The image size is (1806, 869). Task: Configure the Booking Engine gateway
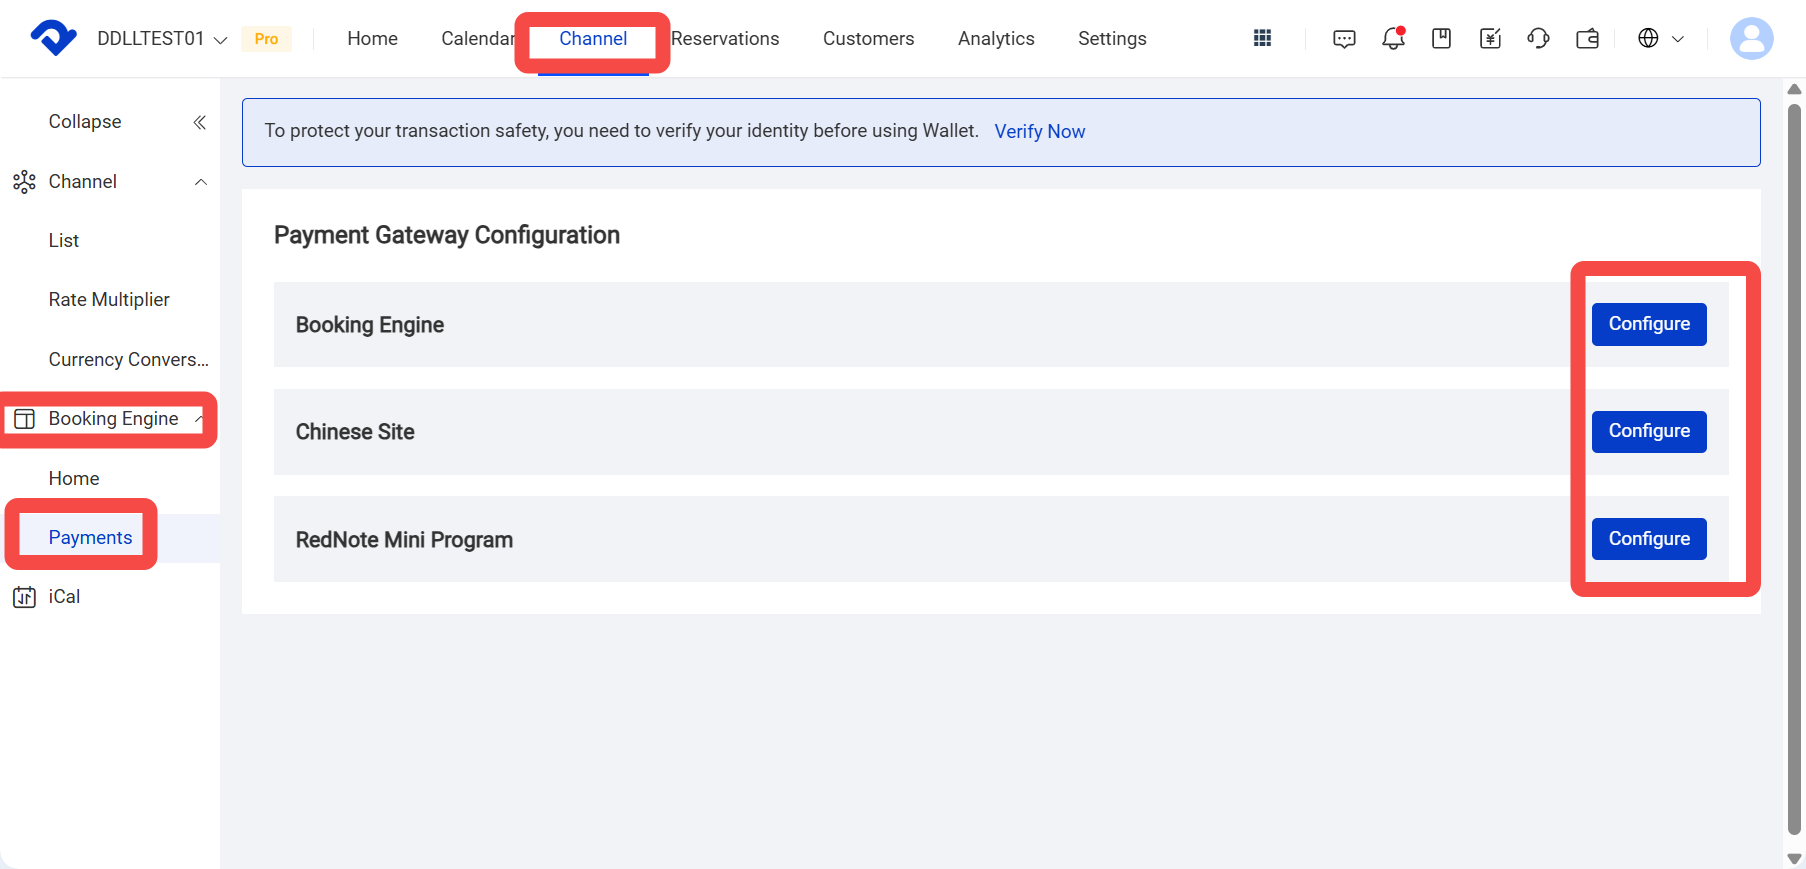[1649, 324]
